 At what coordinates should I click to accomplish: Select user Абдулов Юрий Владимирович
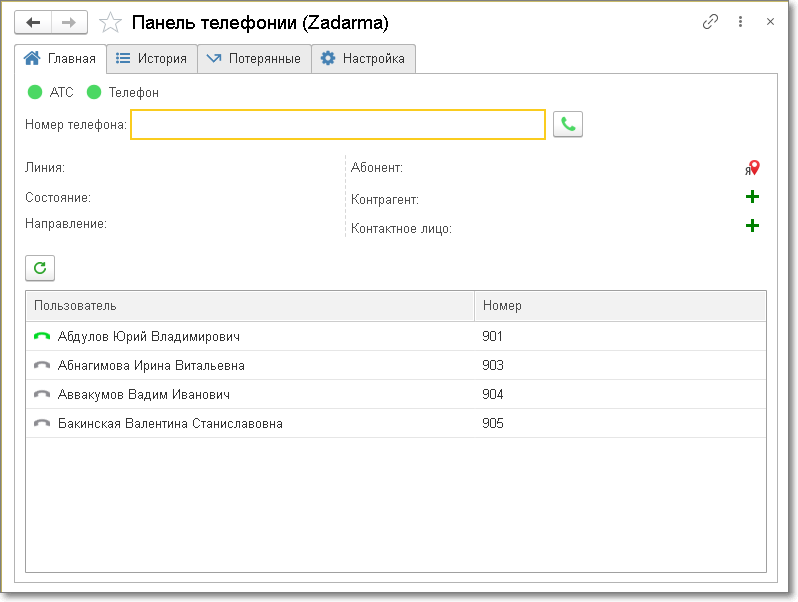click(148, 337)
